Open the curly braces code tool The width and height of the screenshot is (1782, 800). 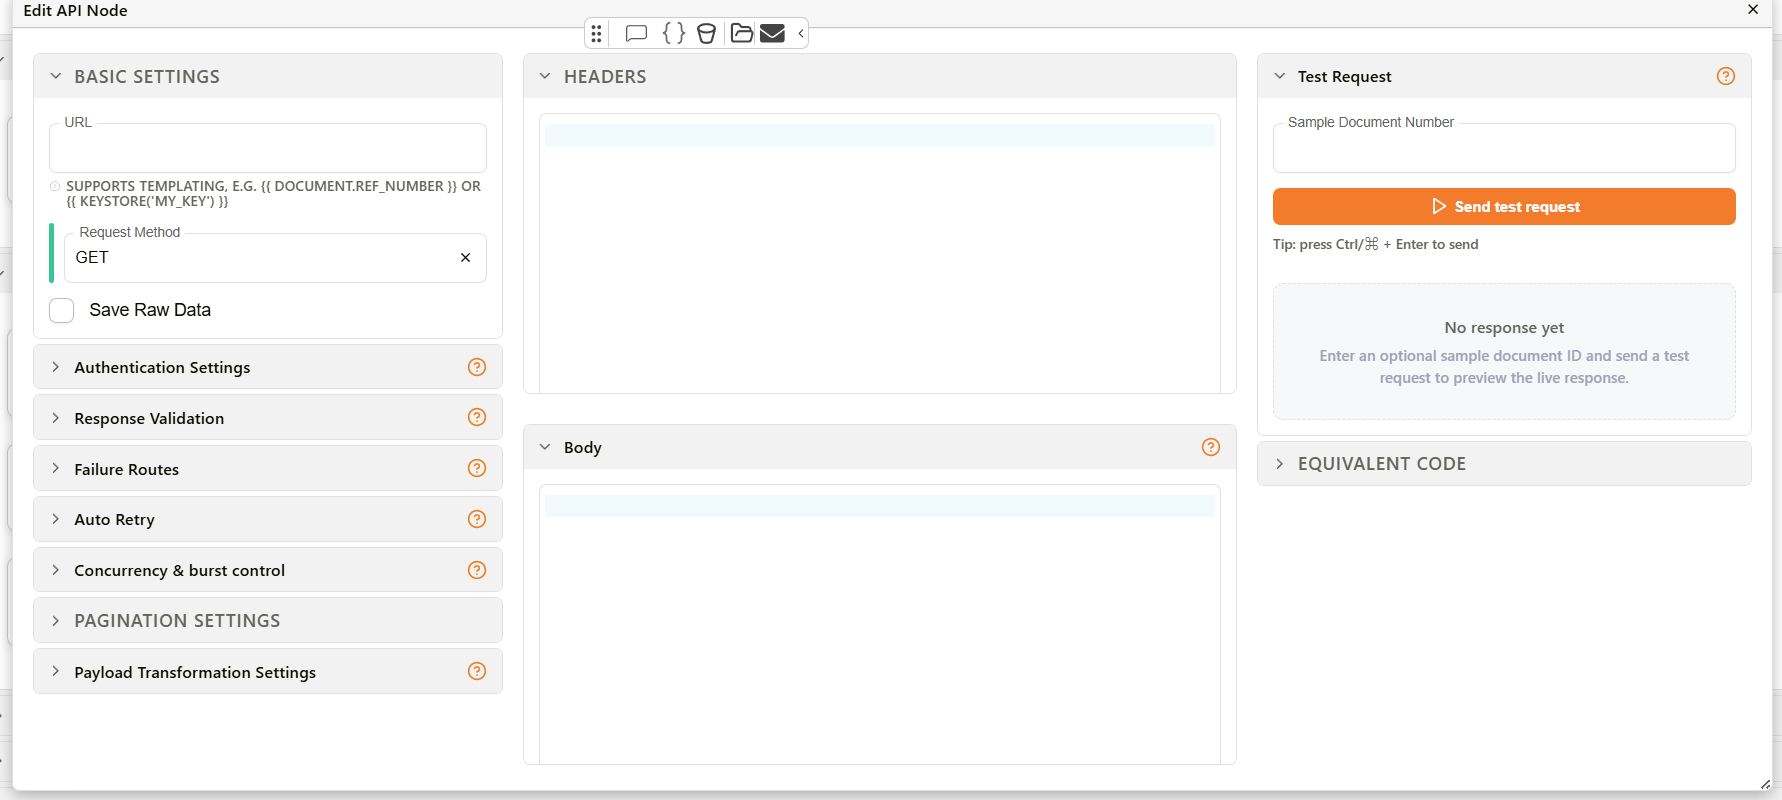click(x=674, y=33)
